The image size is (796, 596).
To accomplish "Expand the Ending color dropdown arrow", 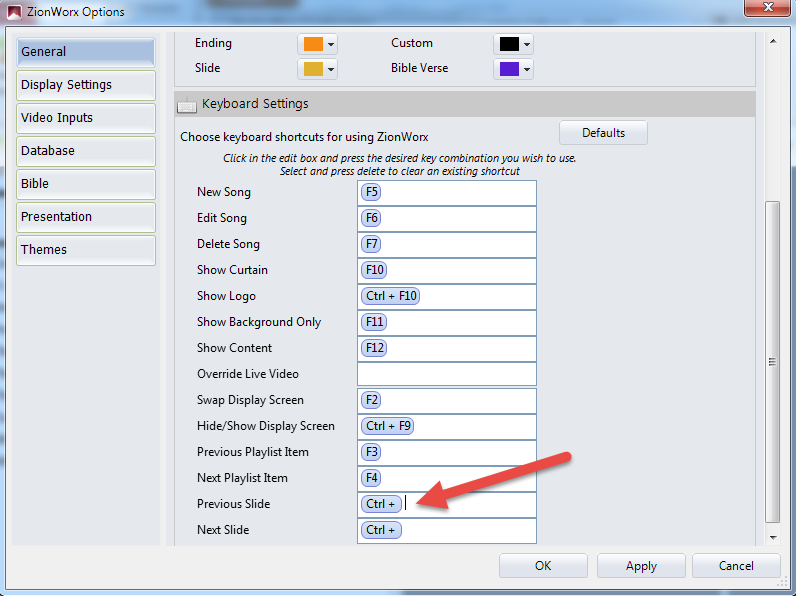I will 331,44.
